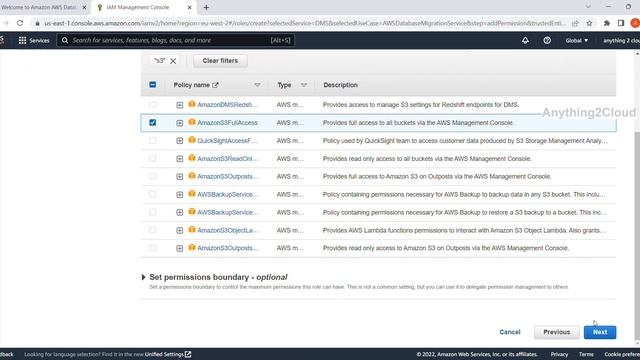Open the AmazonDMSRedsh... policy link
This screenshot has height=360, width=640.
(x=228, y=105)
